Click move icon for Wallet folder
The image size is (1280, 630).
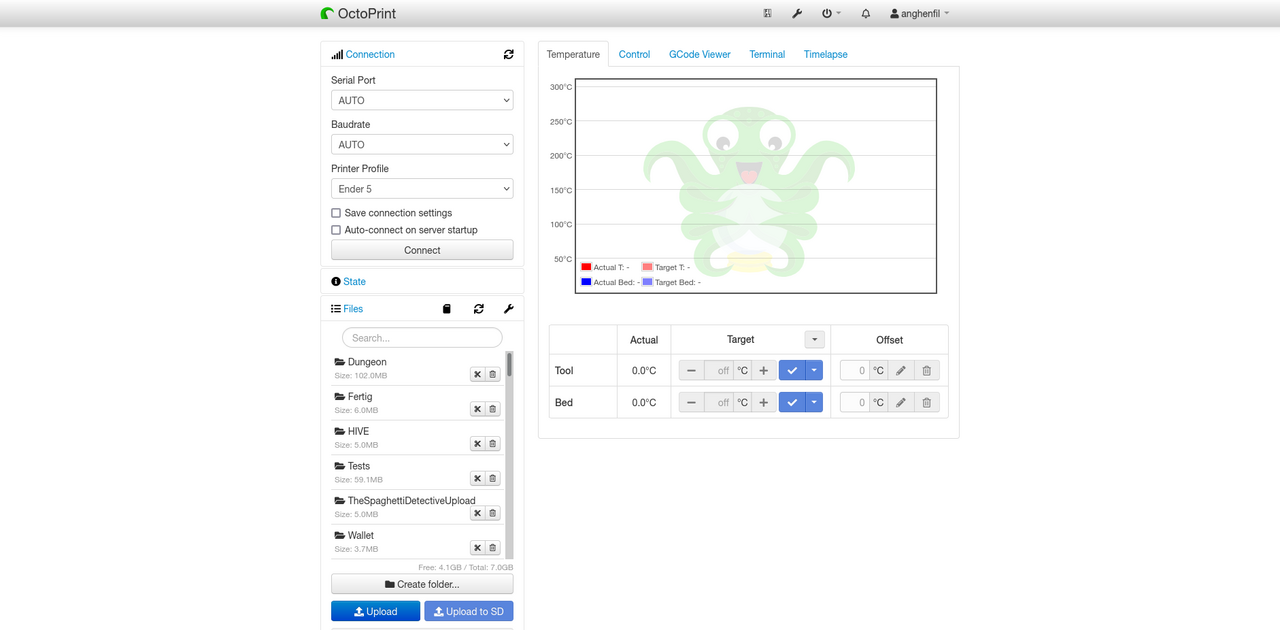(477, 548)
